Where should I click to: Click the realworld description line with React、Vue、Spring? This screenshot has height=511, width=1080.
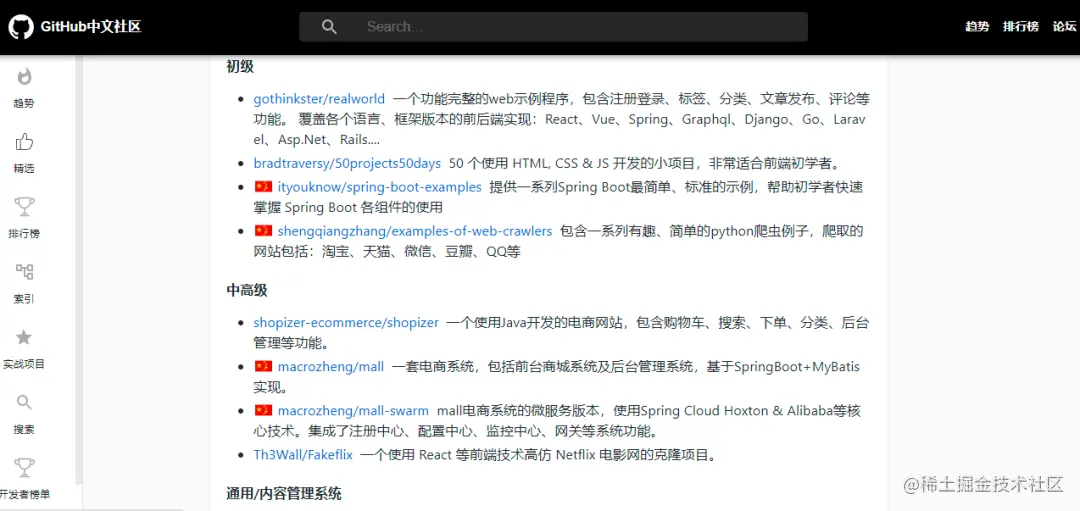[x=559, y=119]
